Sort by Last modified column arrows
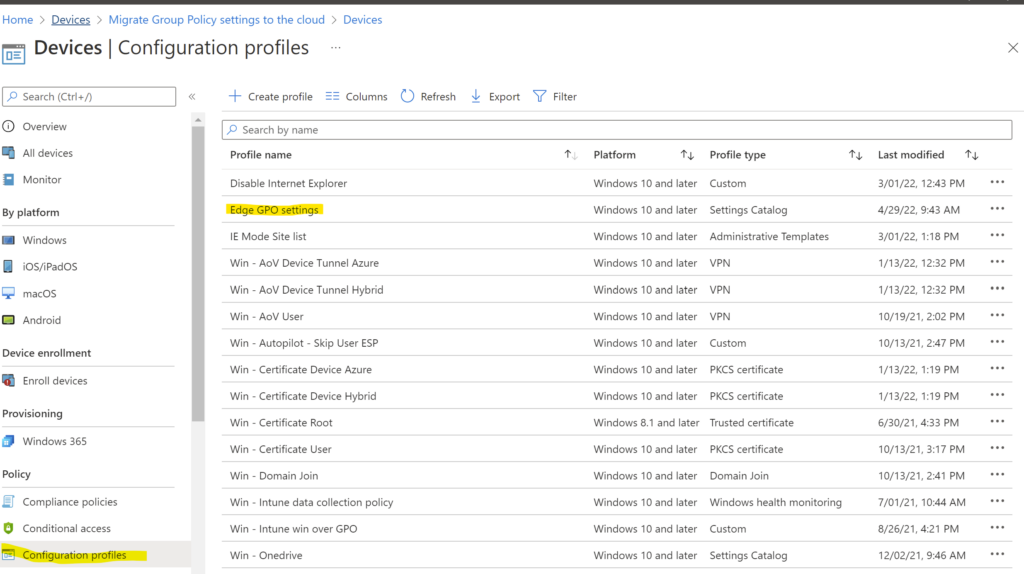The width and height of the screenshot is (1024, 574). [x=972, y=155]
